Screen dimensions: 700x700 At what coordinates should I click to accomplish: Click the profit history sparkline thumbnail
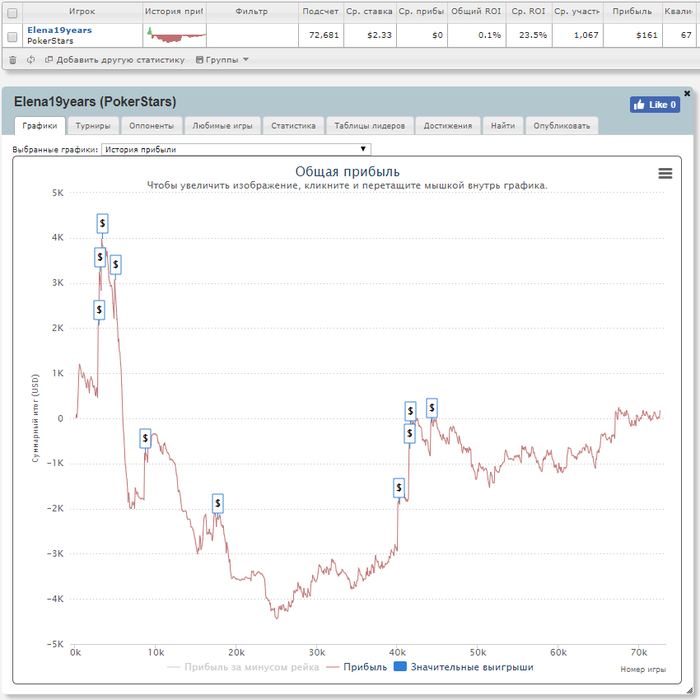point(176,35)
